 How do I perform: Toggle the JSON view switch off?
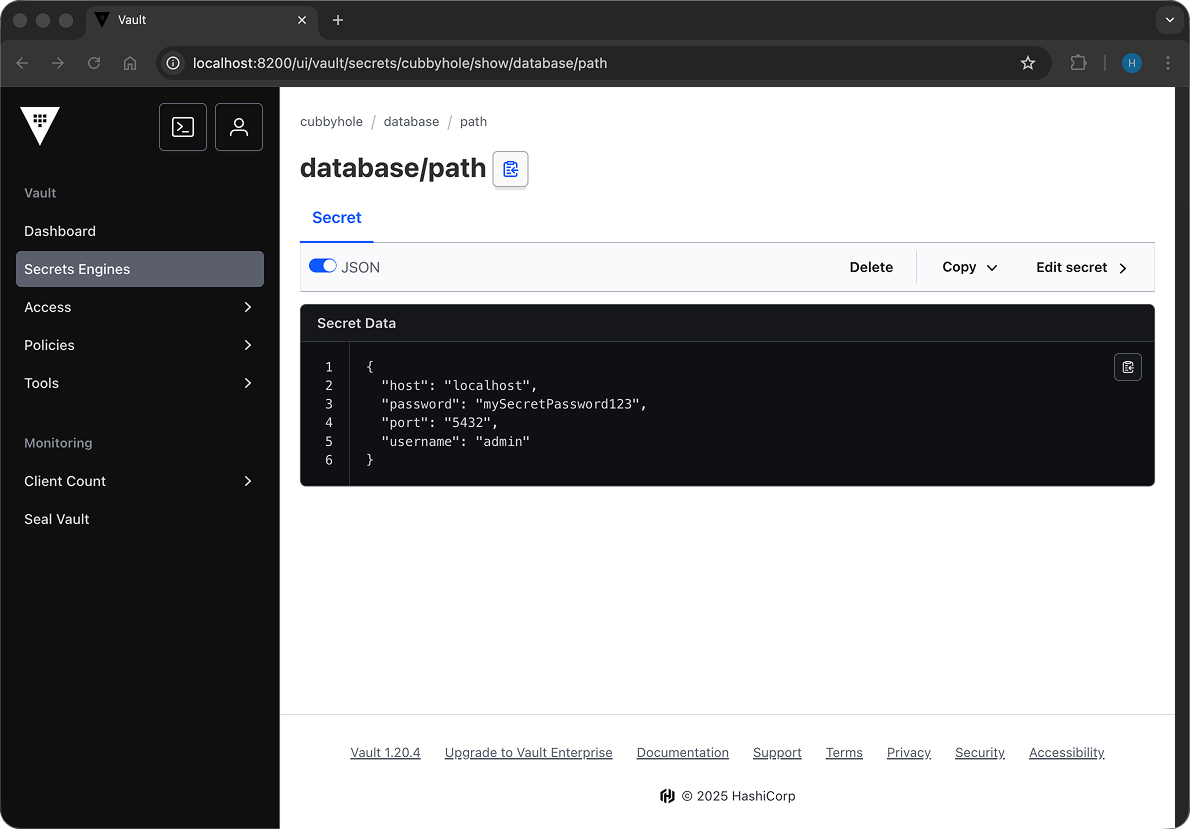point(322,267)
